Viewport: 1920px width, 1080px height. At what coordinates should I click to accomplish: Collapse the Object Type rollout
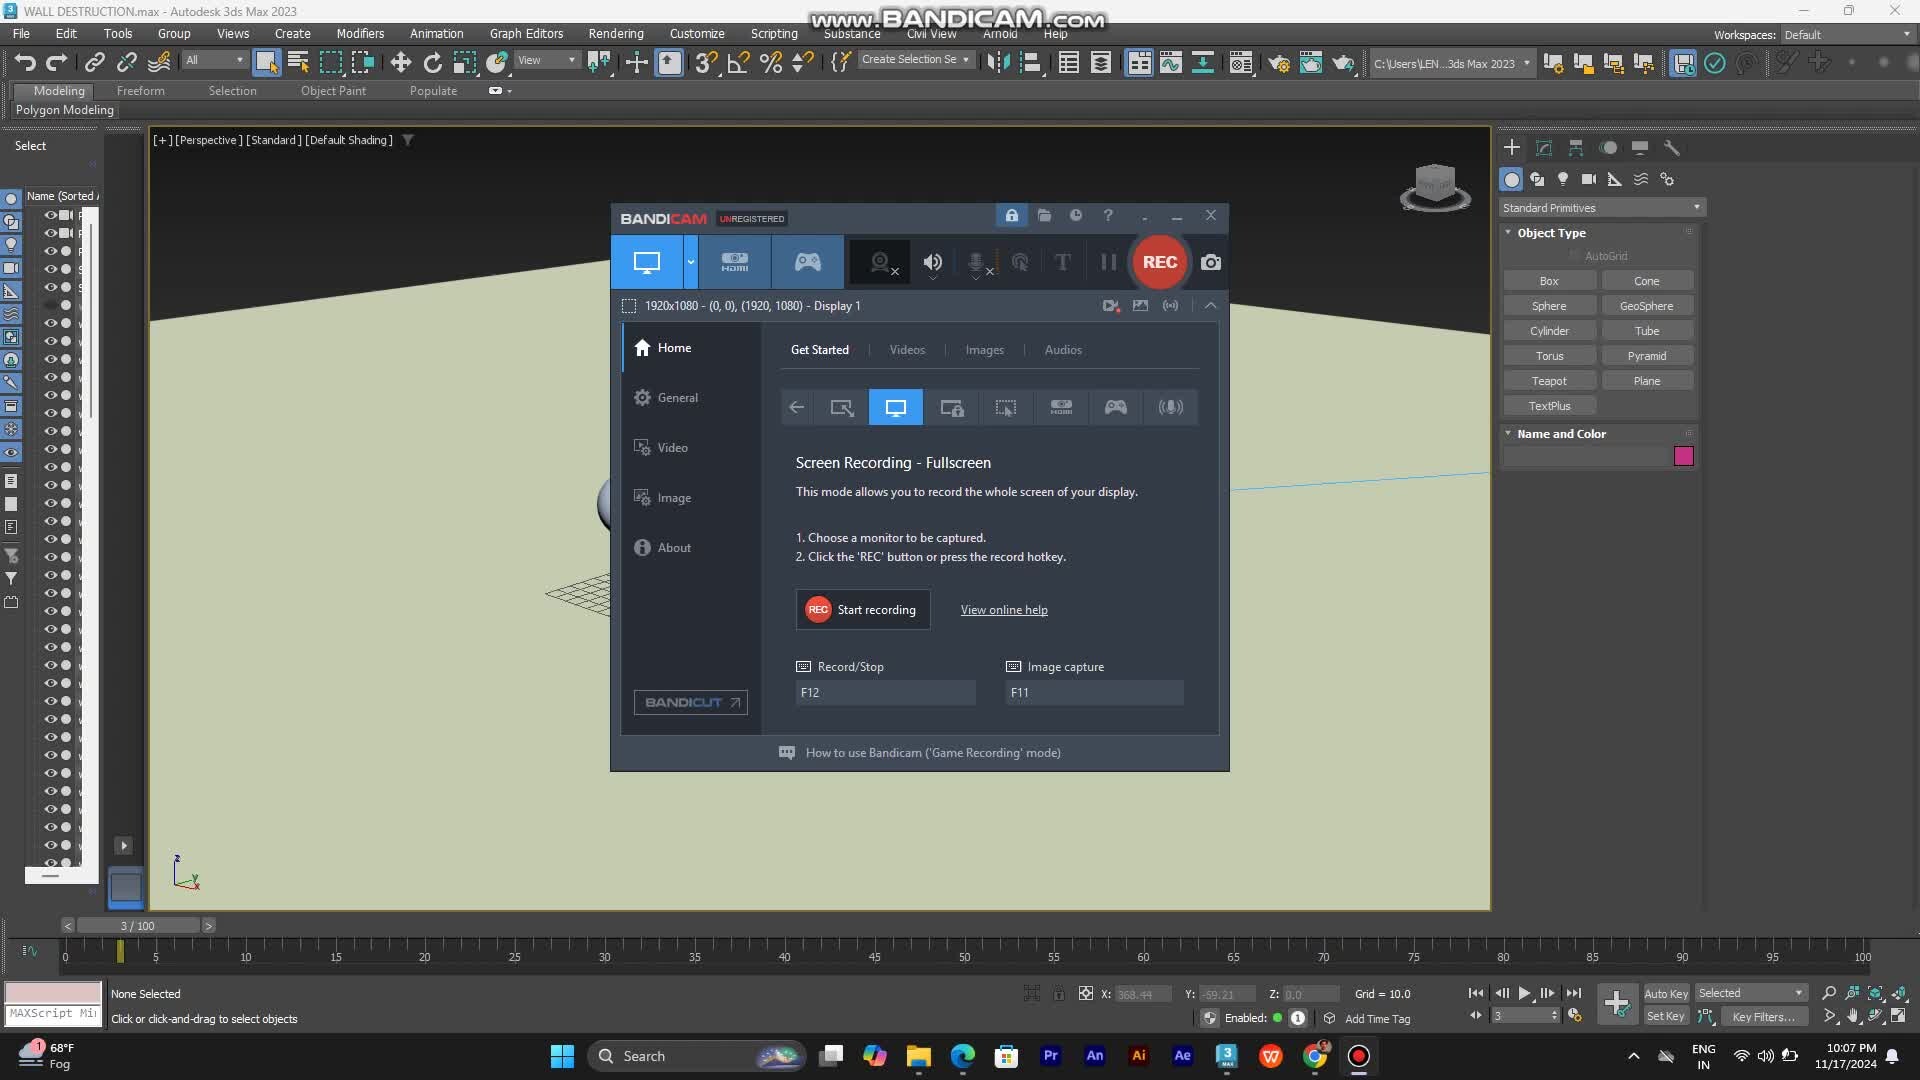[1547, 232]
